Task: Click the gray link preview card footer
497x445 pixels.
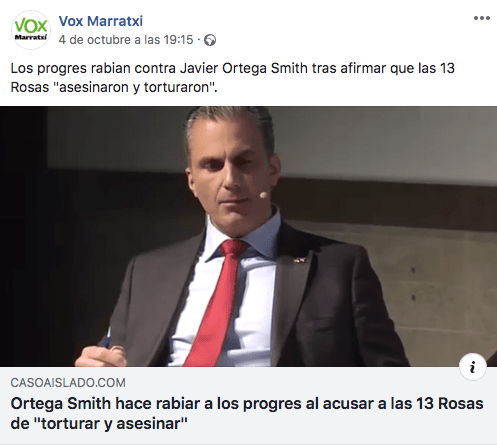Action: coord(248,405)
